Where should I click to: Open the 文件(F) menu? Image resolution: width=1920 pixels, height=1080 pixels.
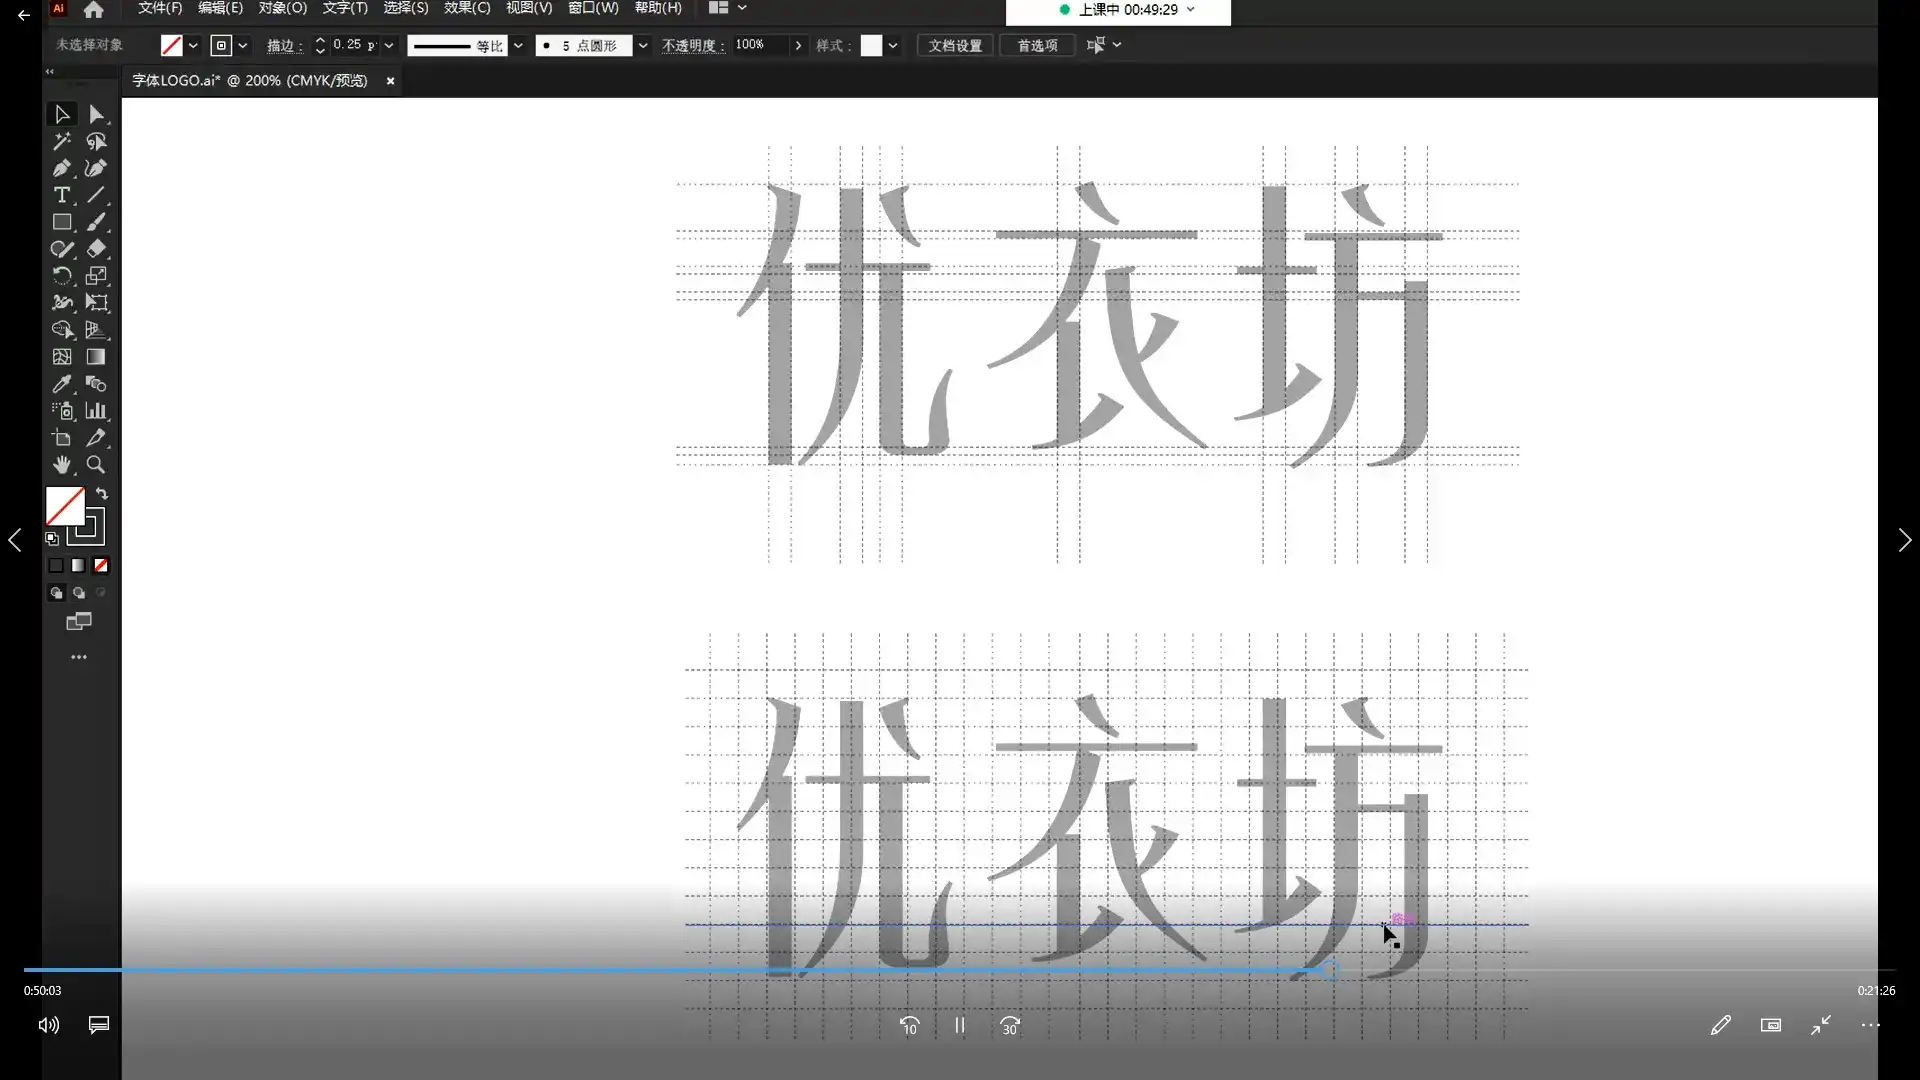click(158, 8)
